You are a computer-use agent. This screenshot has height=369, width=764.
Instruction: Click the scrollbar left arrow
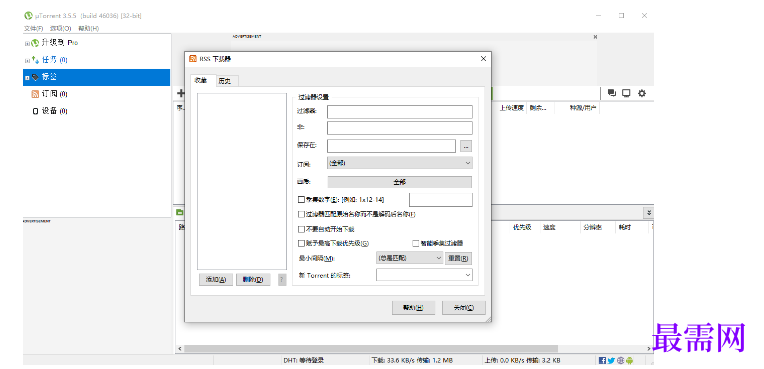click(x=179, y=349)
